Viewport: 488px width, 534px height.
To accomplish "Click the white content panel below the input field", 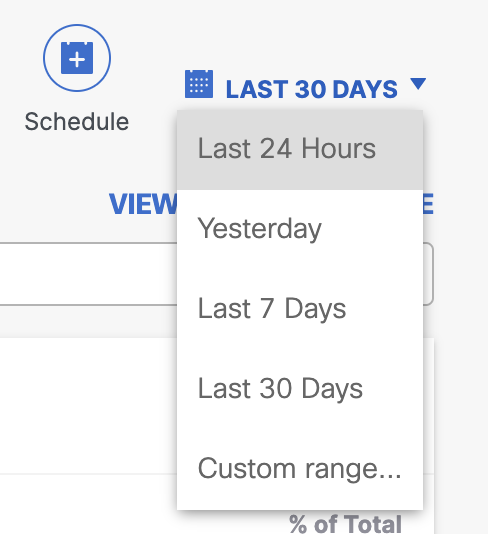I will tap(89, 405).
